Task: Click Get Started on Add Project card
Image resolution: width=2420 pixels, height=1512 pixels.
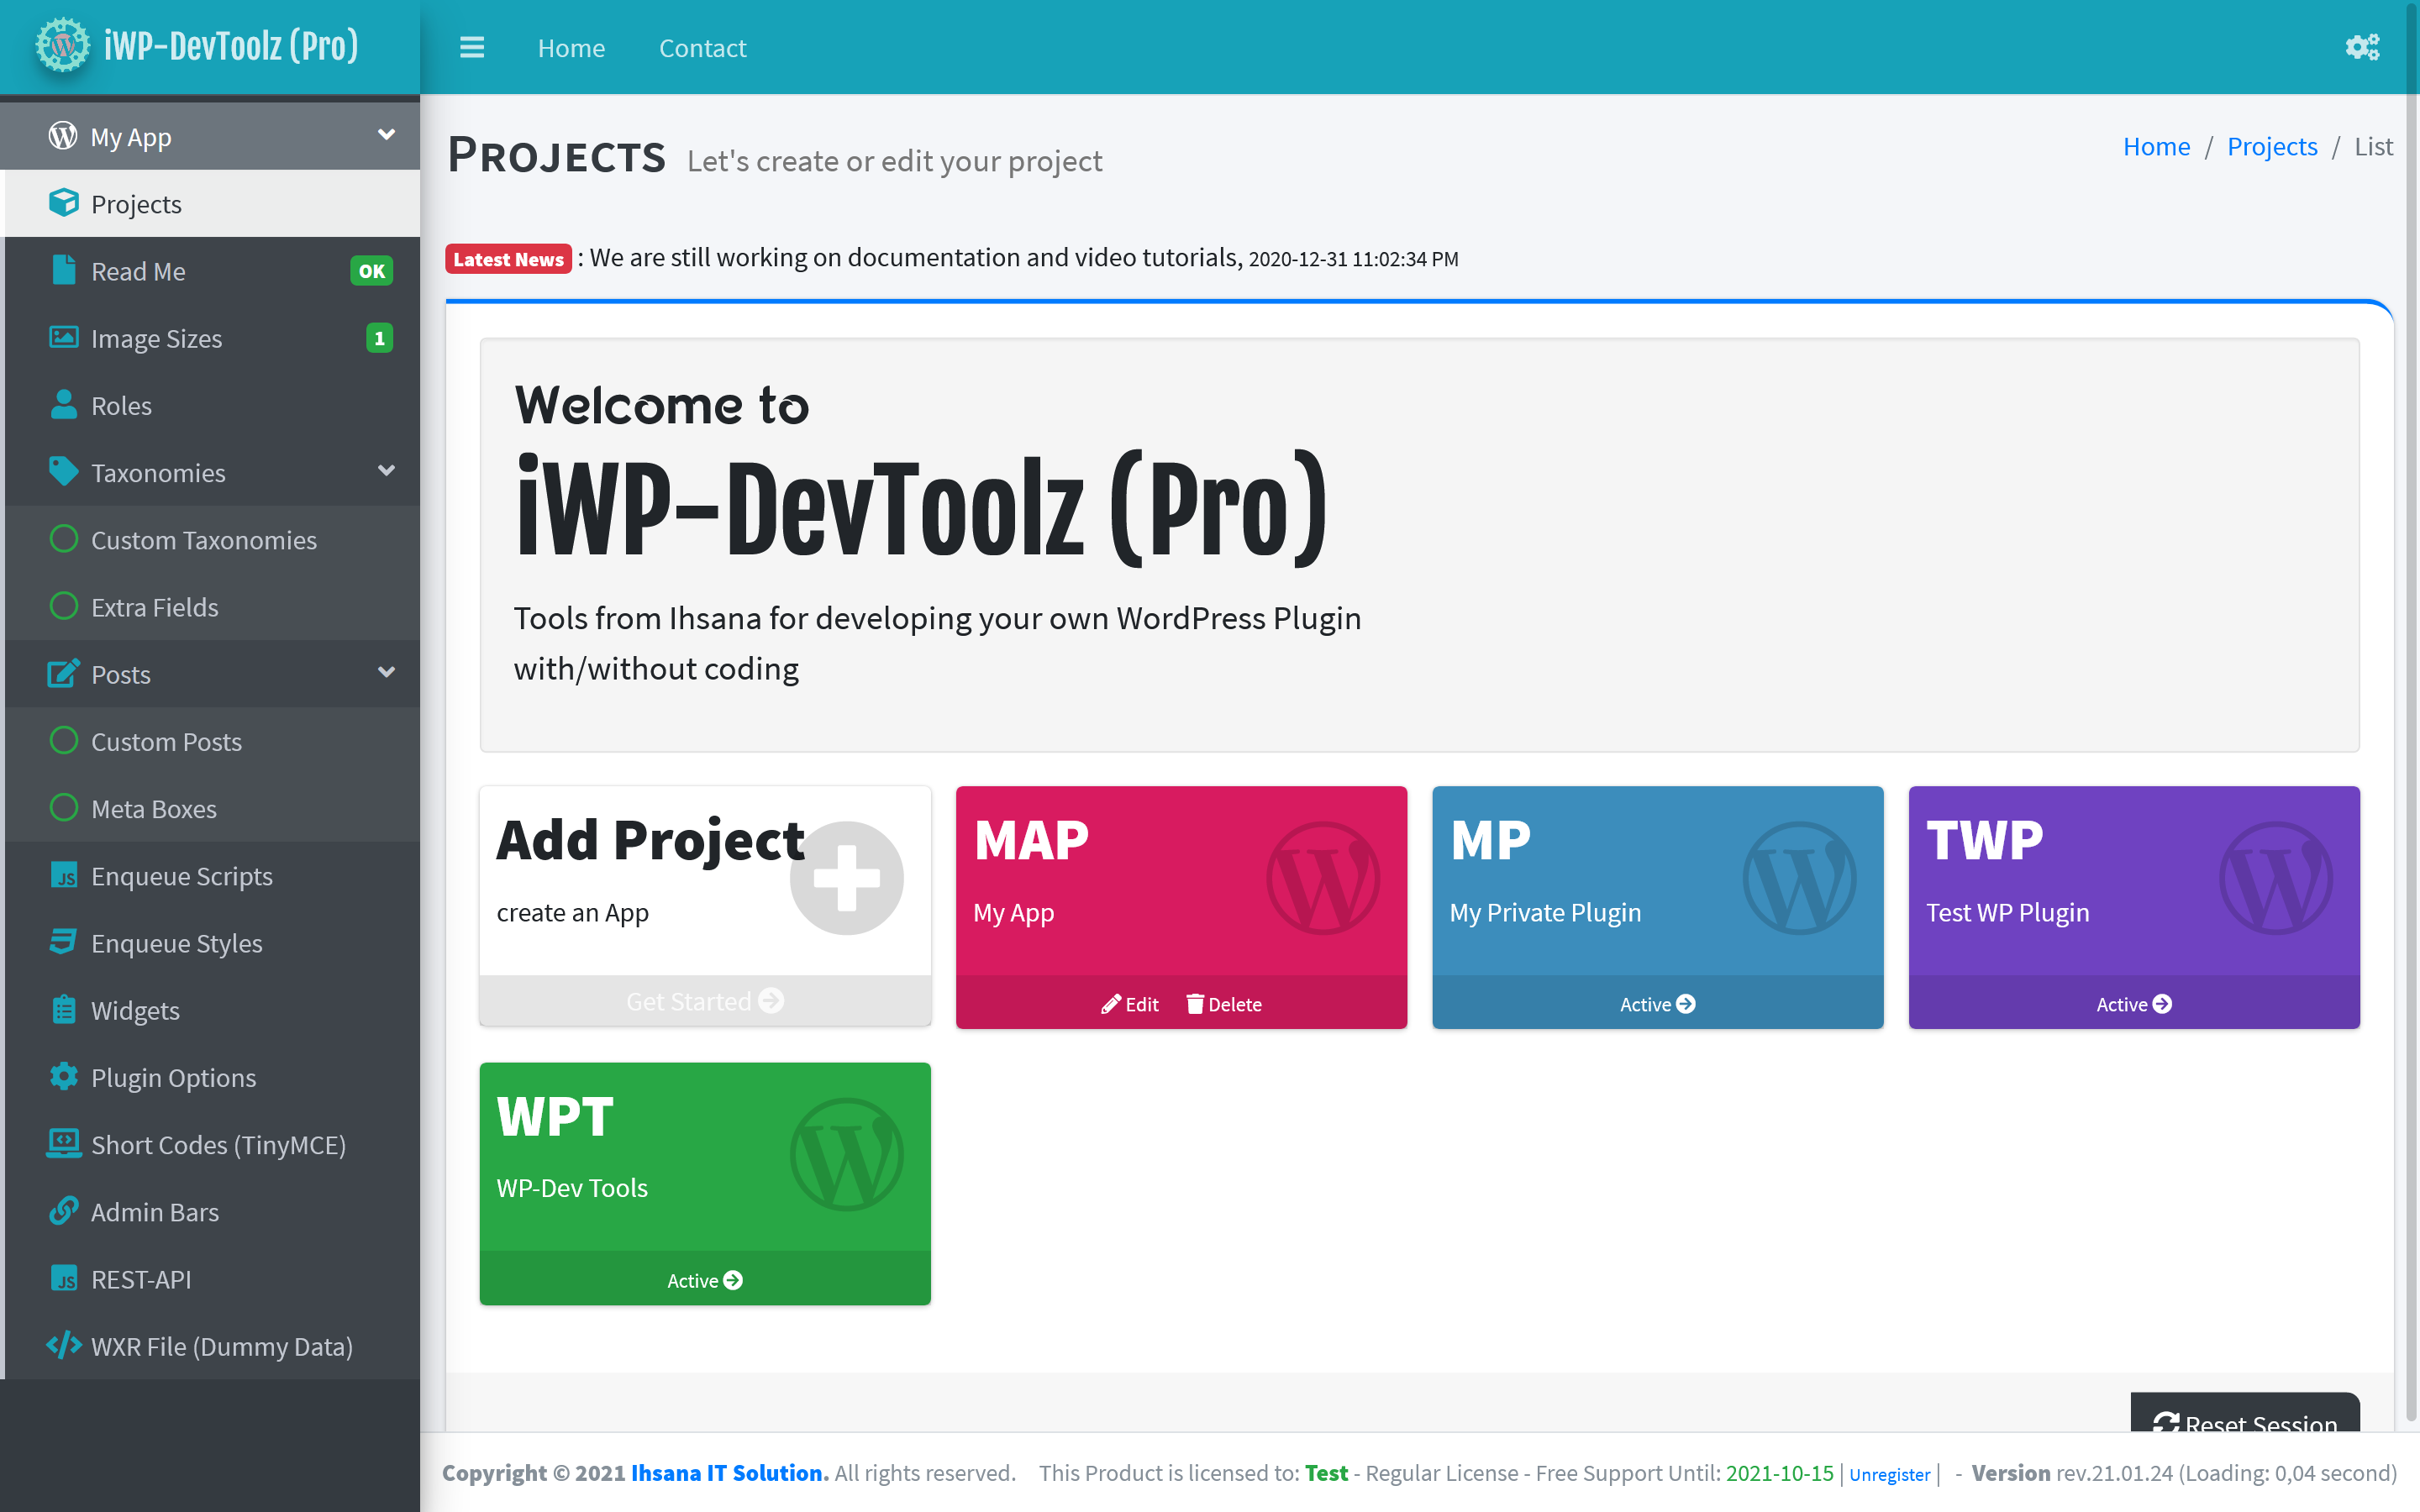Action: [x=704, y=1001]
